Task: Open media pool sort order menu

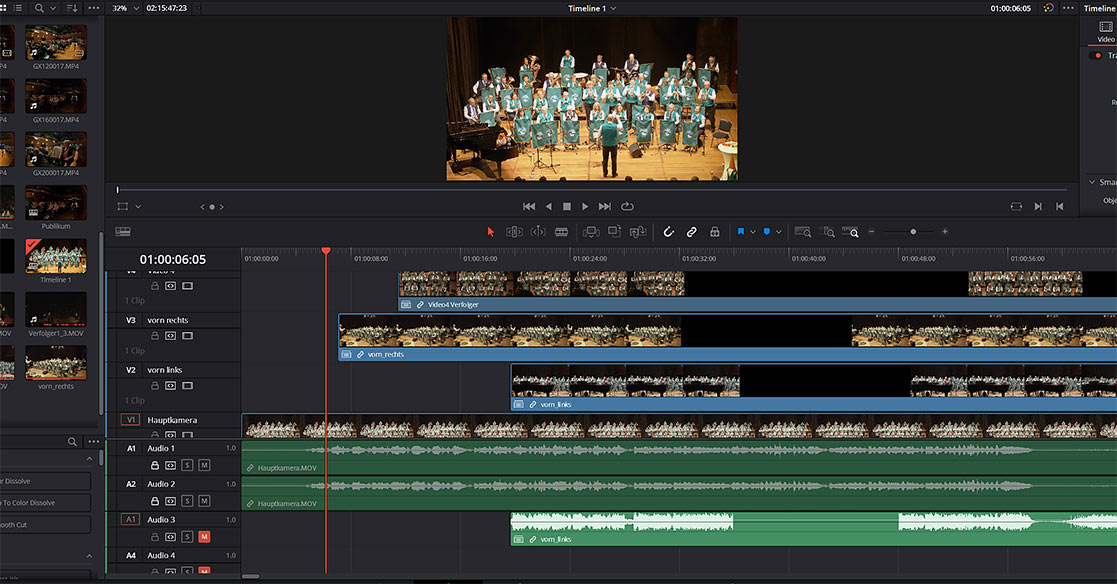Action: coord(72,8)
